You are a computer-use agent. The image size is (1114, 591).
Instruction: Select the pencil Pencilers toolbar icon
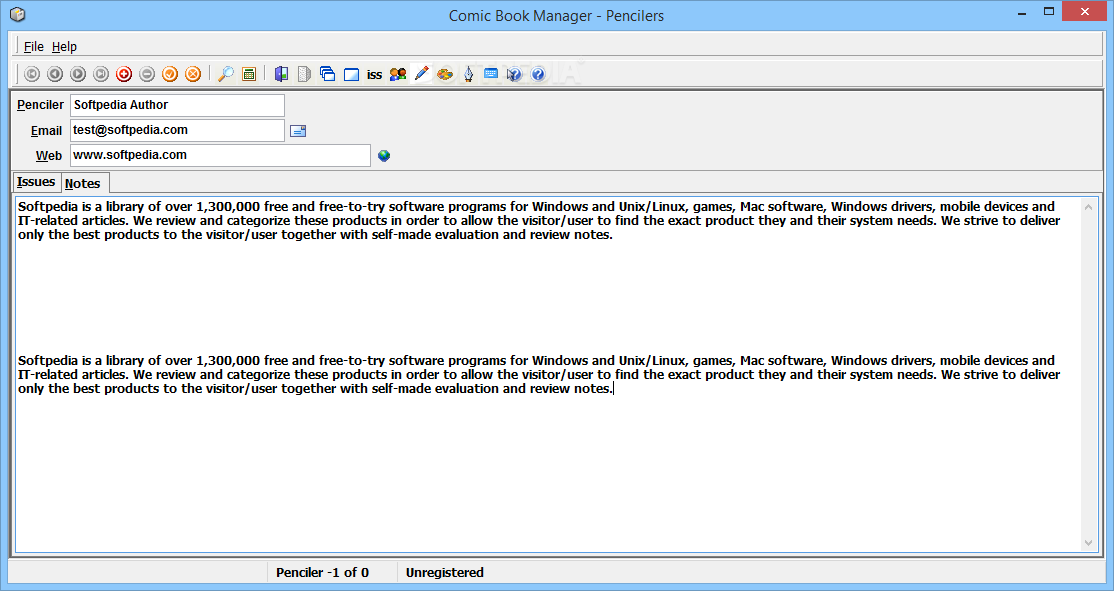tap(421, 74)
